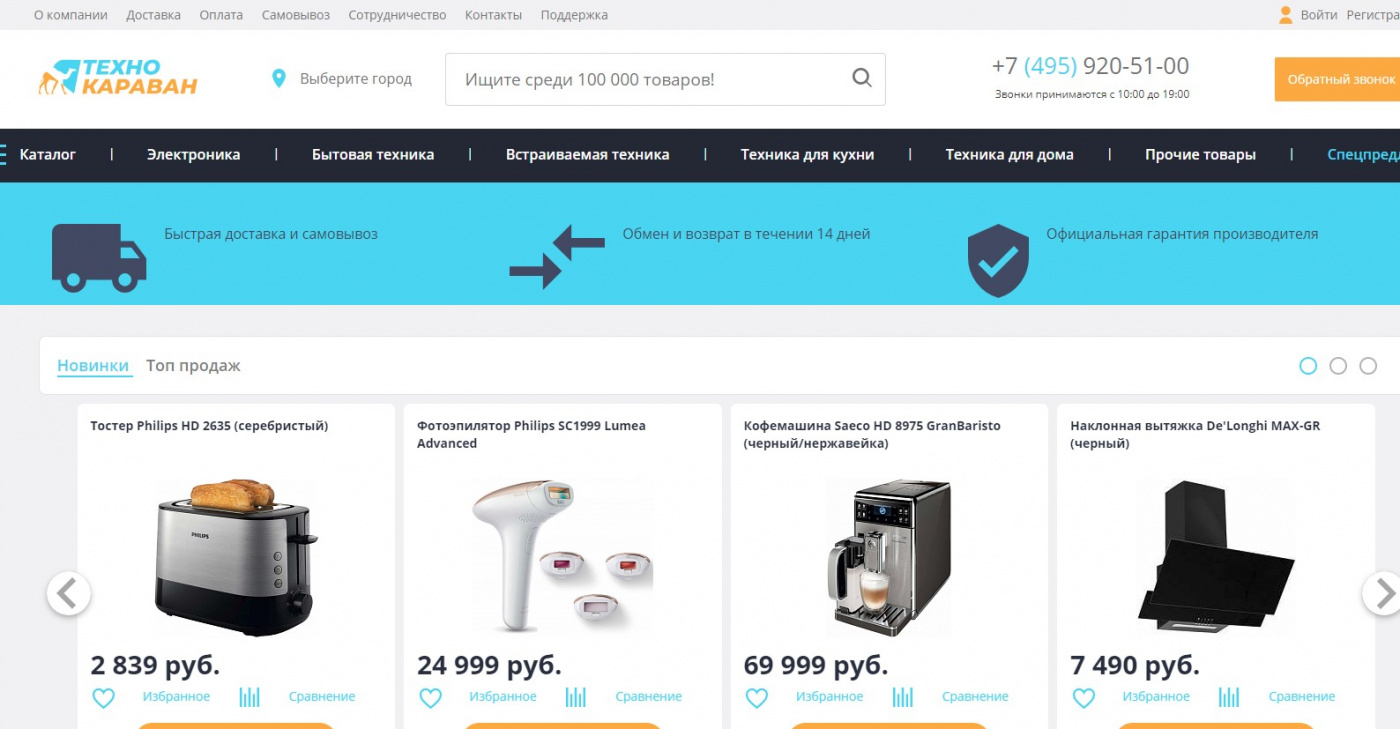
Task: Click the previous-slide arrow on product carousel
Action: (68, 594)
